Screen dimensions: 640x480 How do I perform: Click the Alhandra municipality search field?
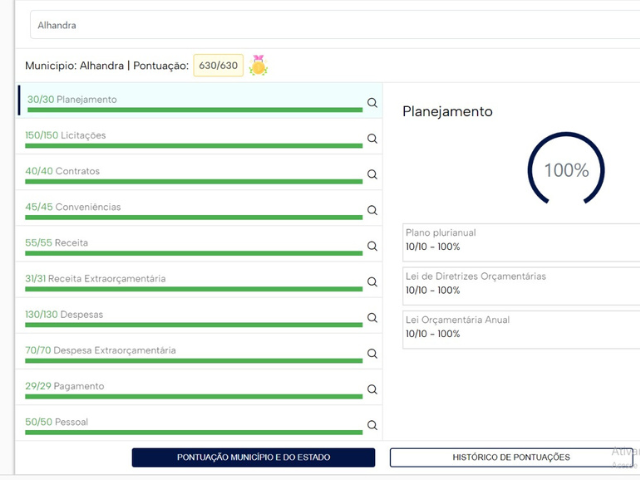click(x=330, y=24)
